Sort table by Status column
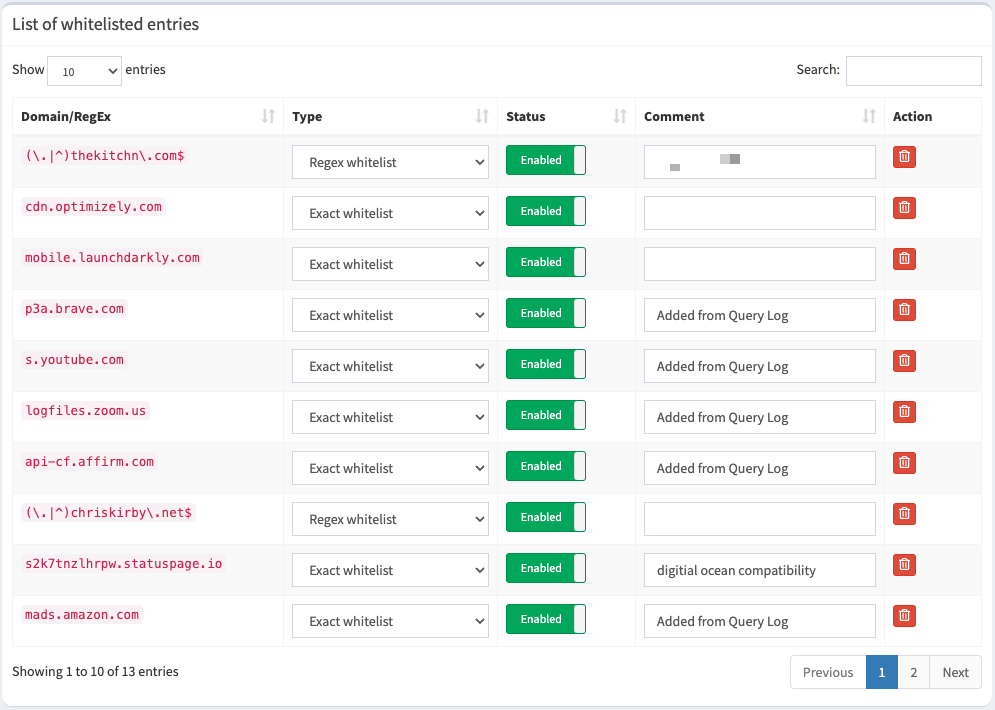Screen dimensions: 995x710 (x=620, y=116)
